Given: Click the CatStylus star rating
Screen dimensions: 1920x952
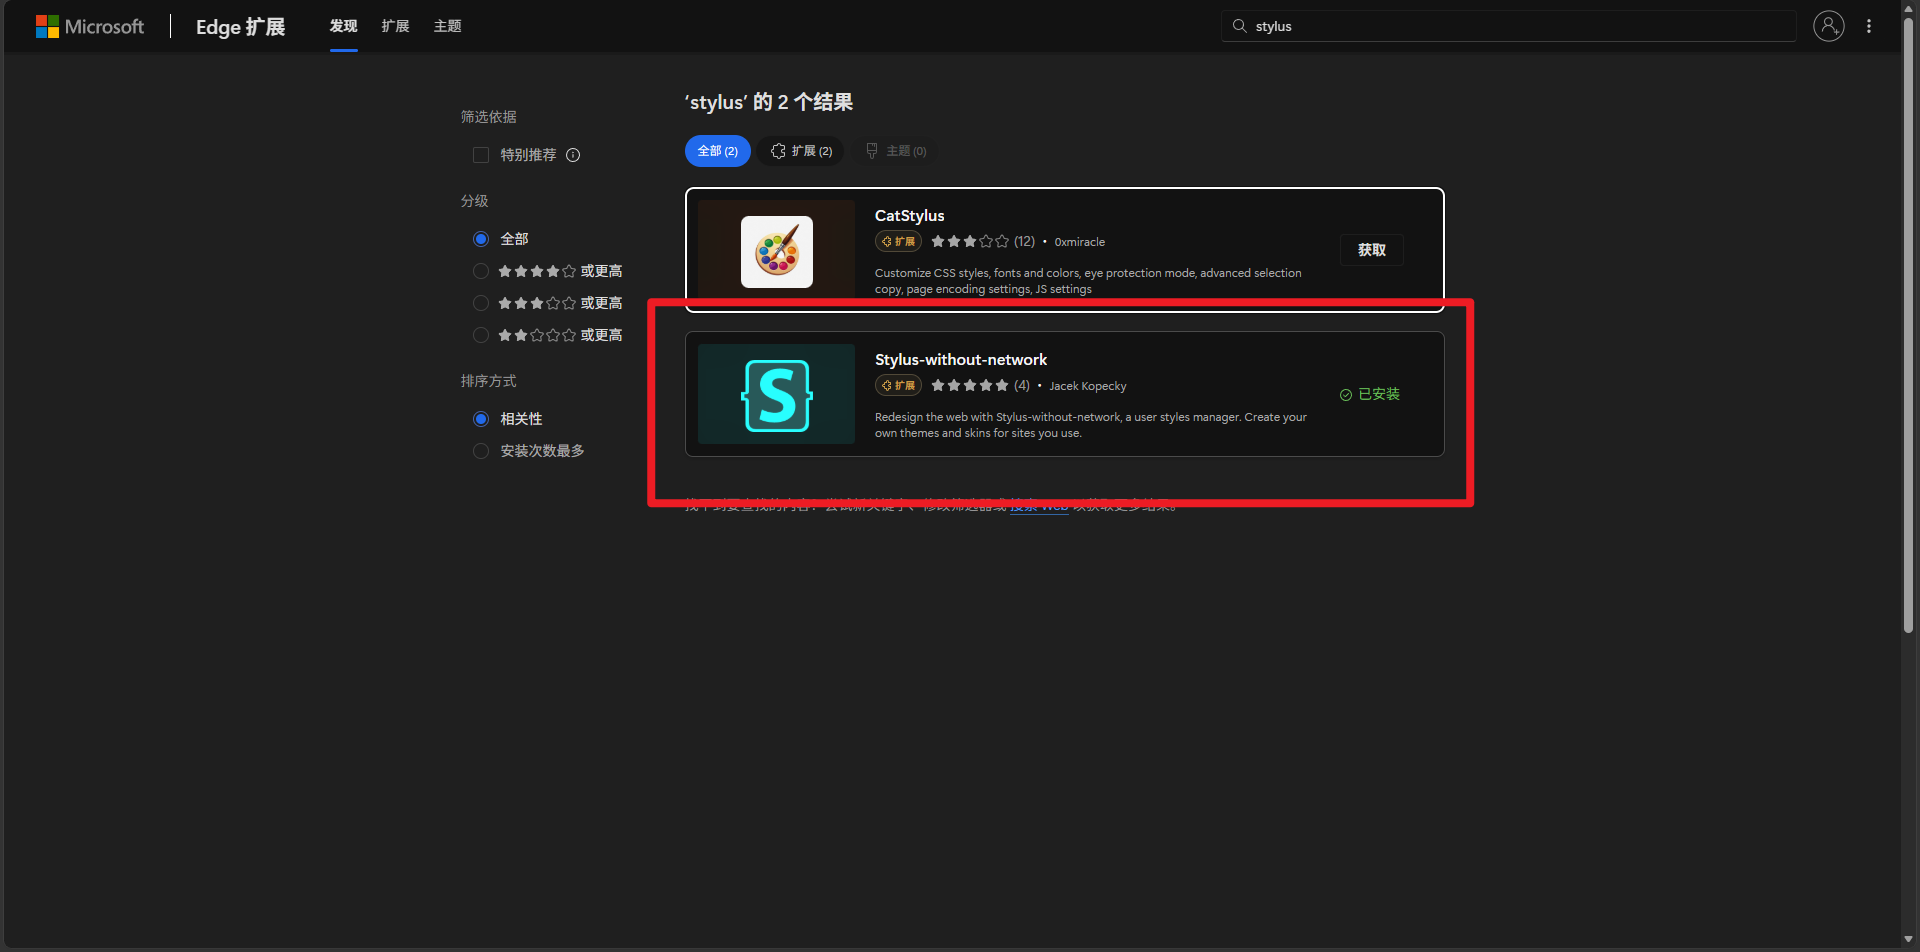Looking at the screenshot, I should point(970,241).
